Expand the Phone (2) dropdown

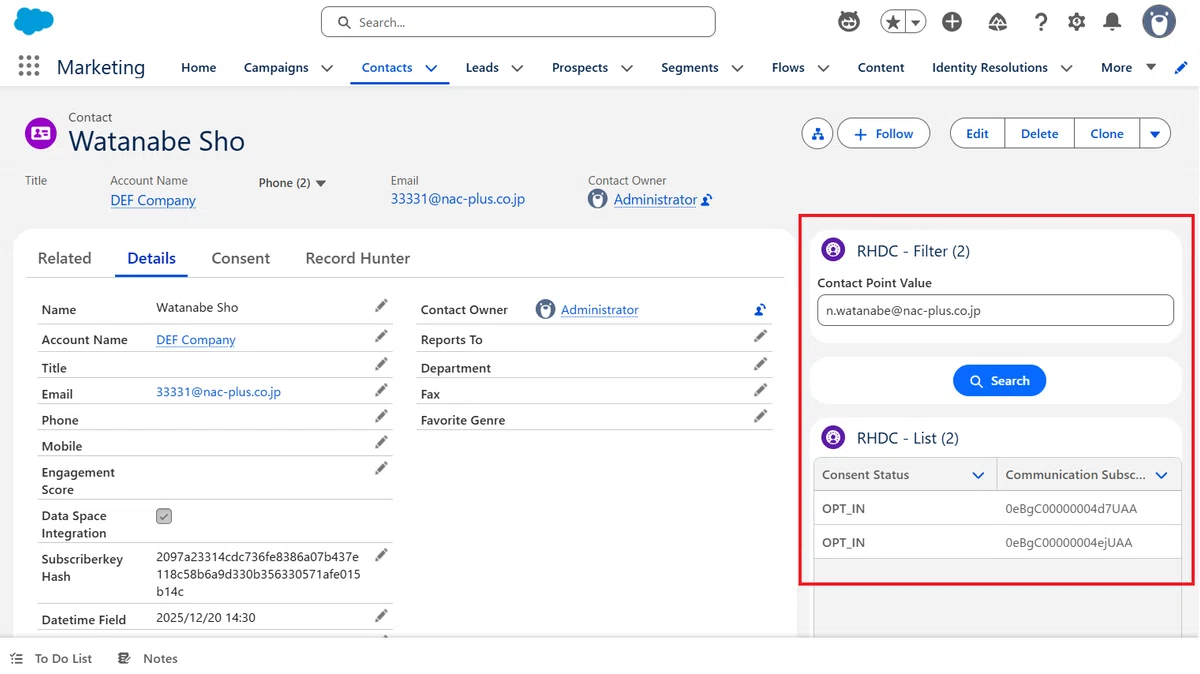(321, 183)
